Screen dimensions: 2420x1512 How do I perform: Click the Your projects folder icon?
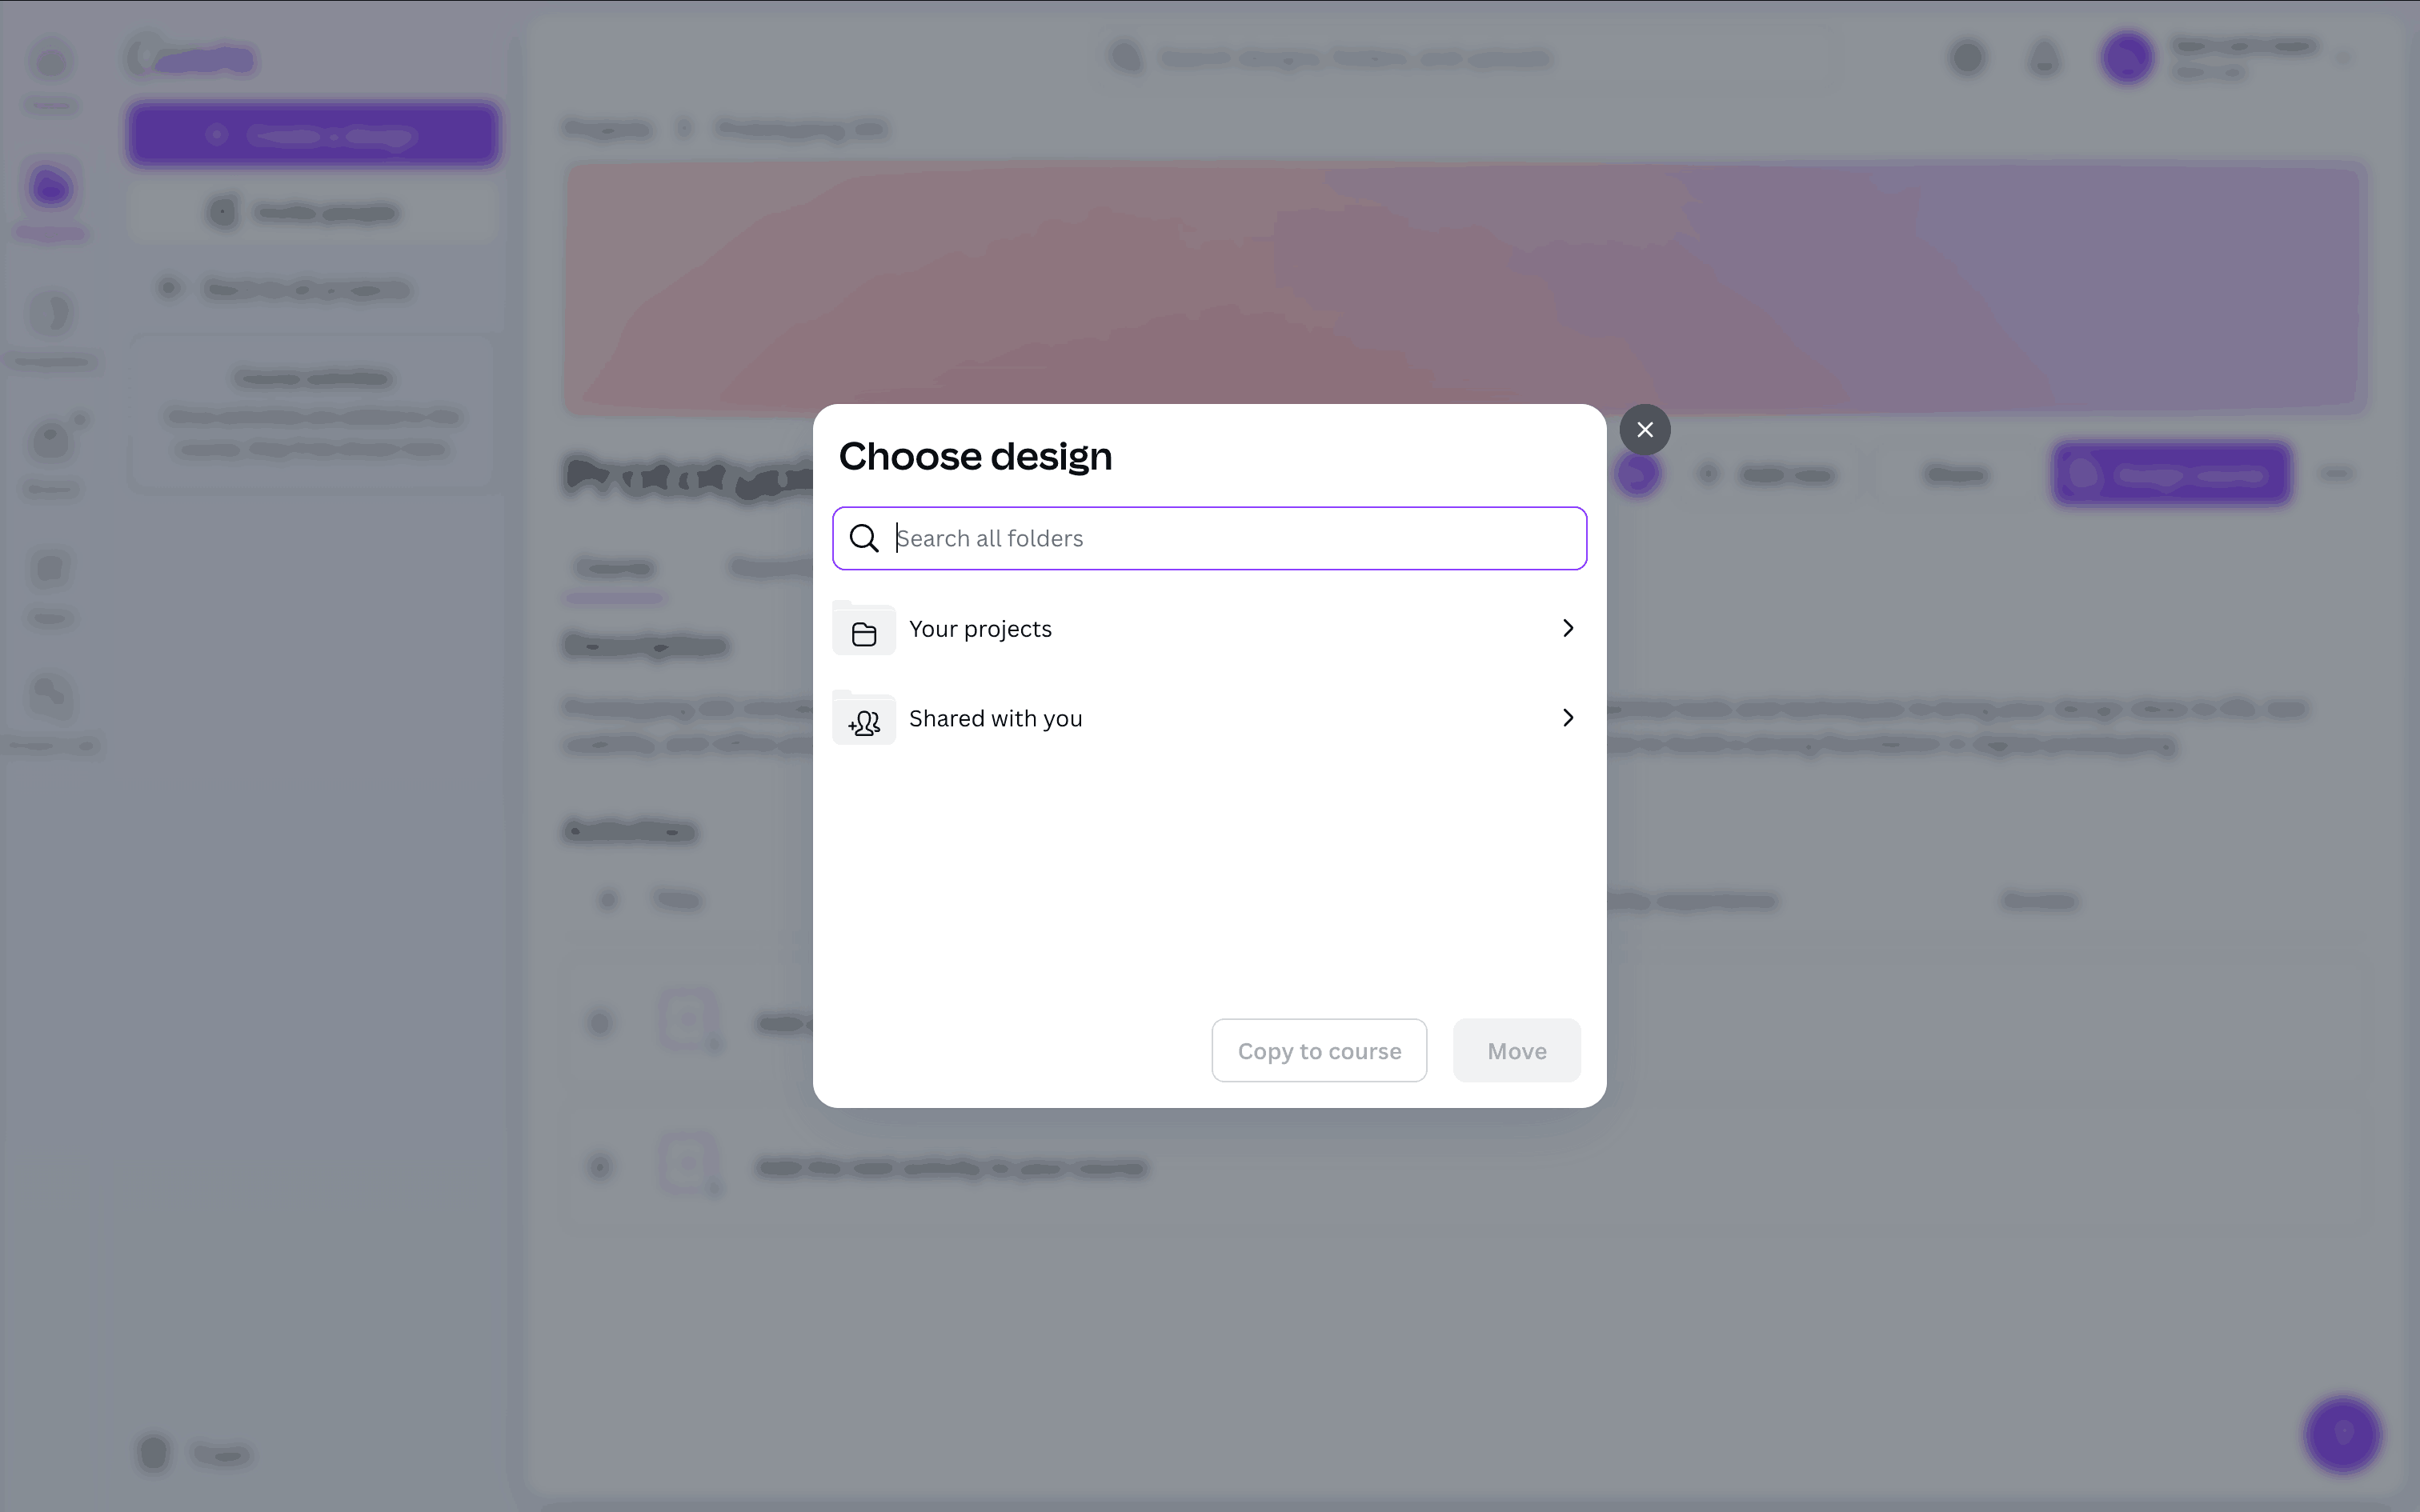coord(864,631)
